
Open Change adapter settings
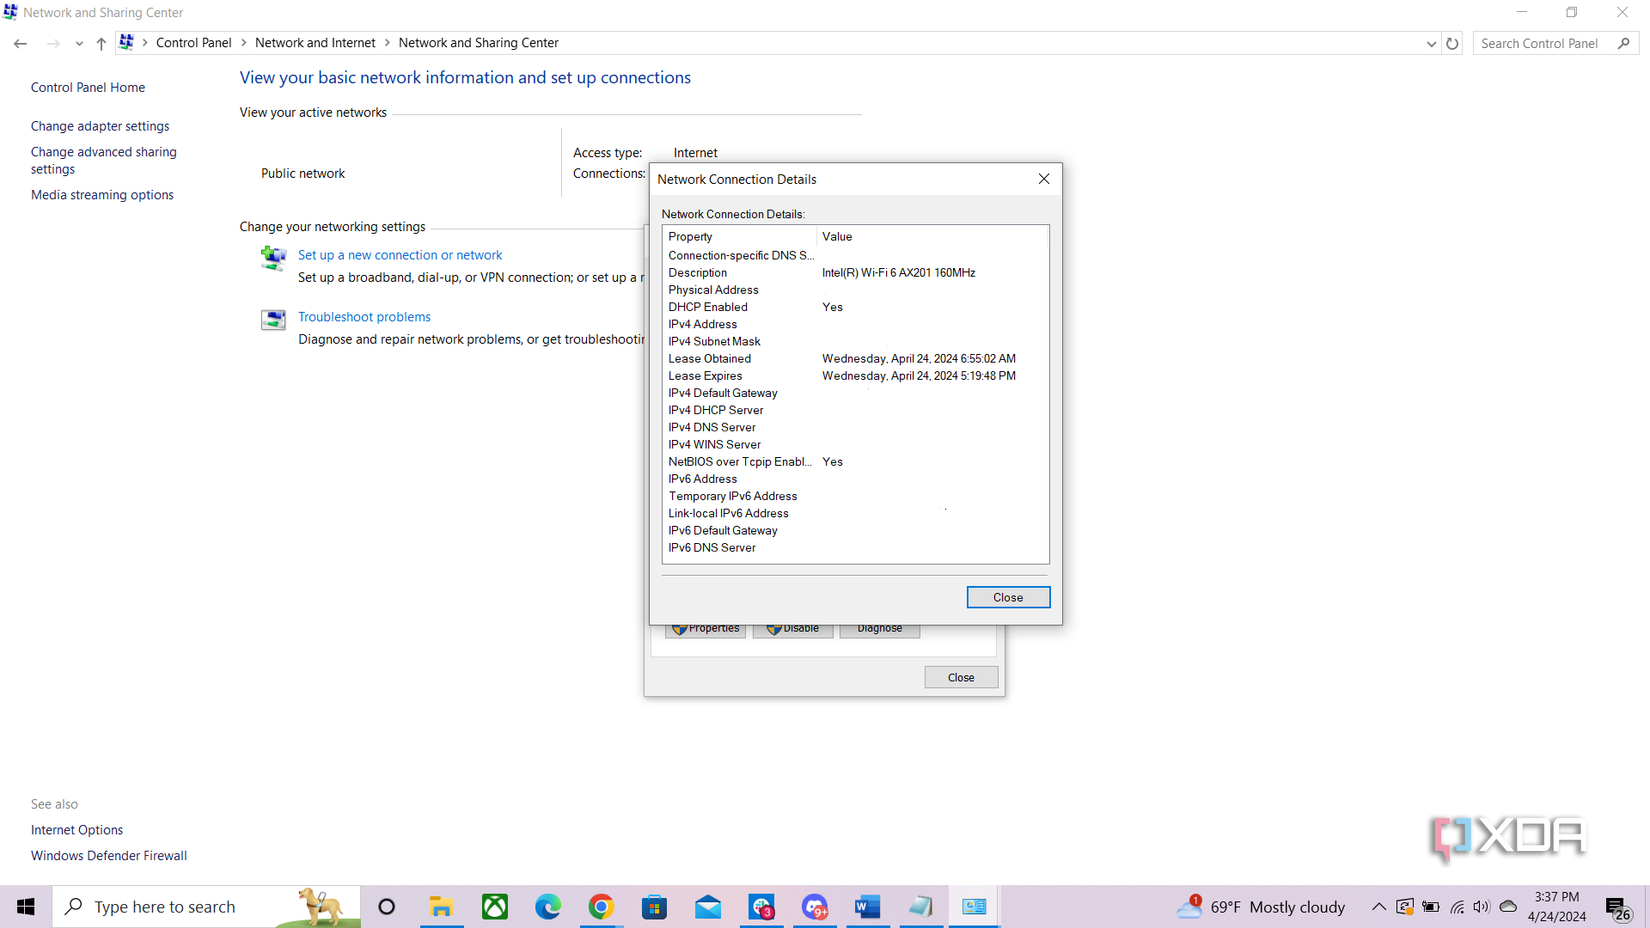coord(100,126)
